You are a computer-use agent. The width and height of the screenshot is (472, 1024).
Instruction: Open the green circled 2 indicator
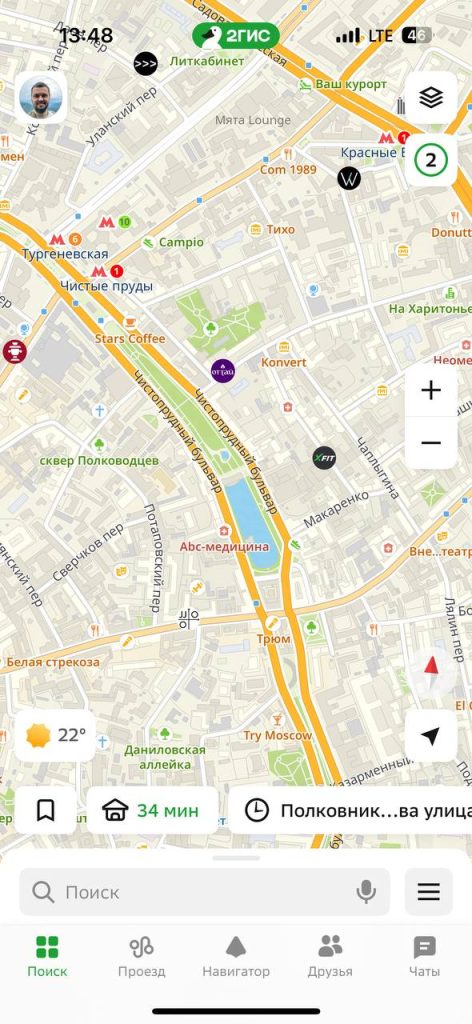point(431,161)
